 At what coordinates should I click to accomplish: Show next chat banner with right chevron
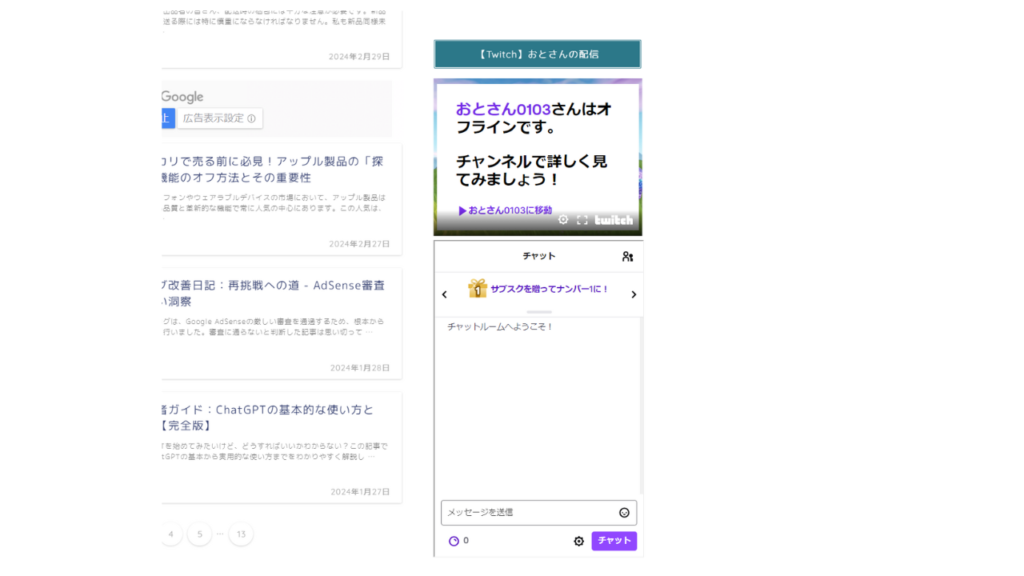(633, 295)
